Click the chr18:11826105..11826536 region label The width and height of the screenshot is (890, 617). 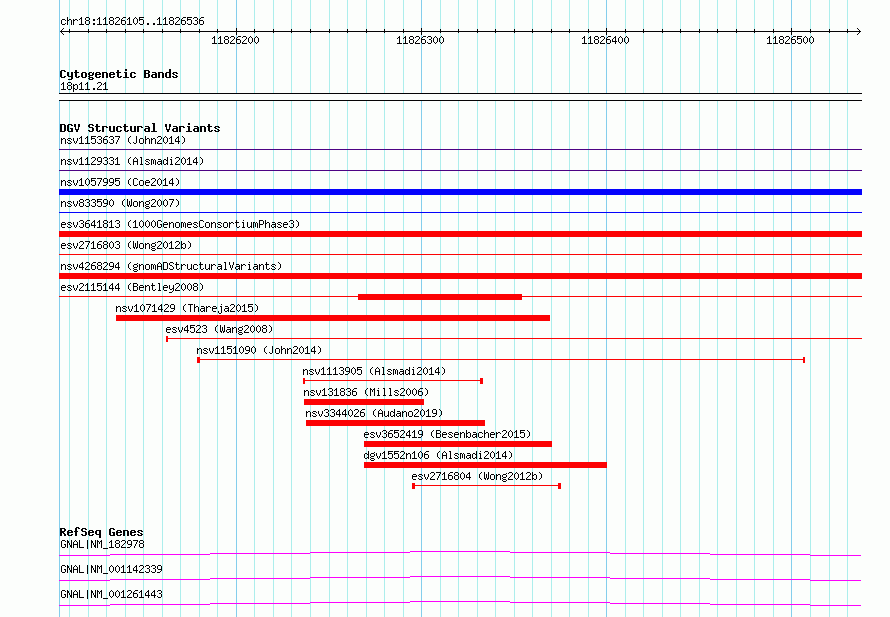point(132,22)
